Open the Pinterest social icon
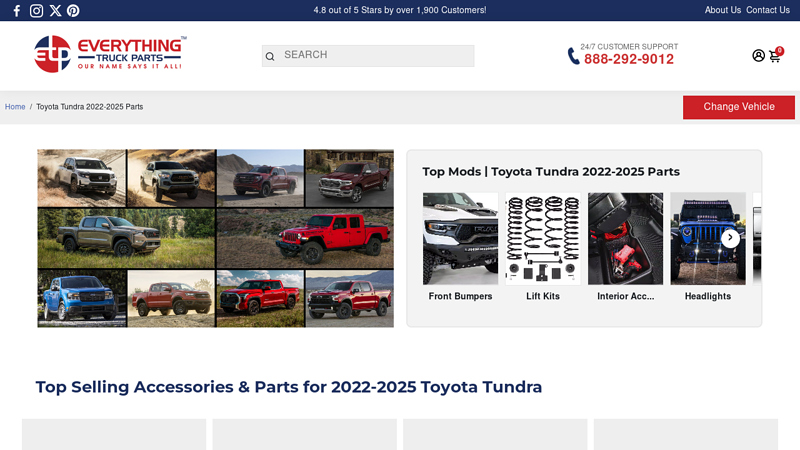The width and height of the screenshot is (800, 450). coord(73,11)
